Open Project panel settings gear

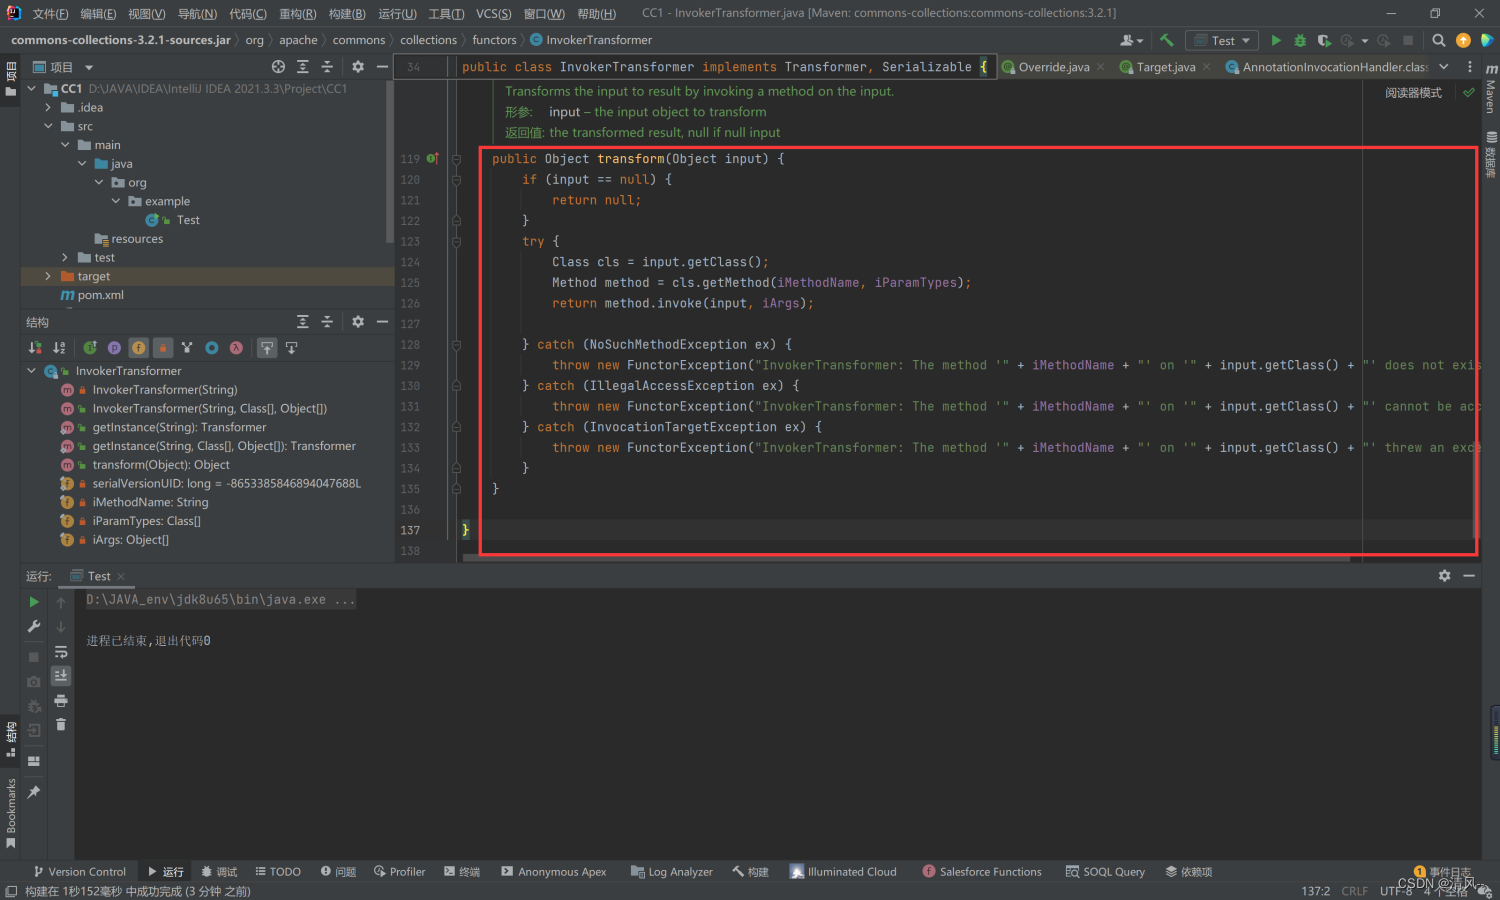(358, 67)
